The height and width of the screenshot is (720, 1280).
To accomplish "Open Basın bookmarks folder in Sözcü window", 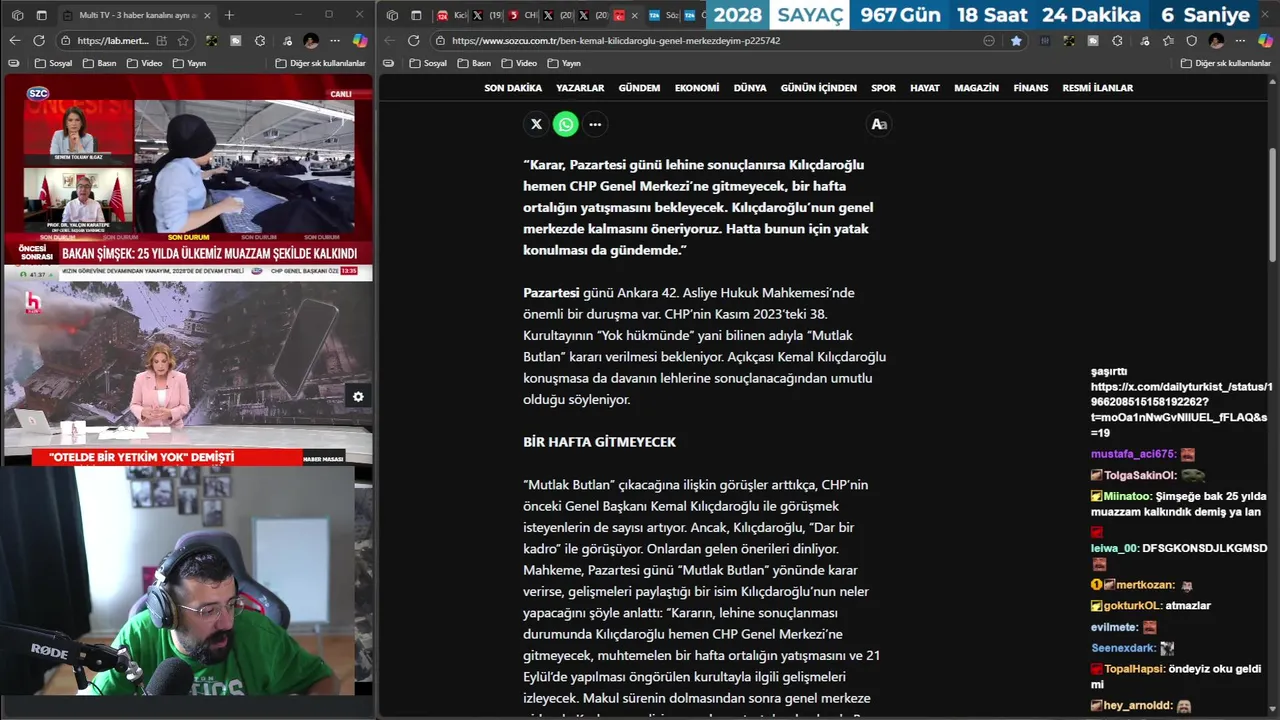I will 475,63.
